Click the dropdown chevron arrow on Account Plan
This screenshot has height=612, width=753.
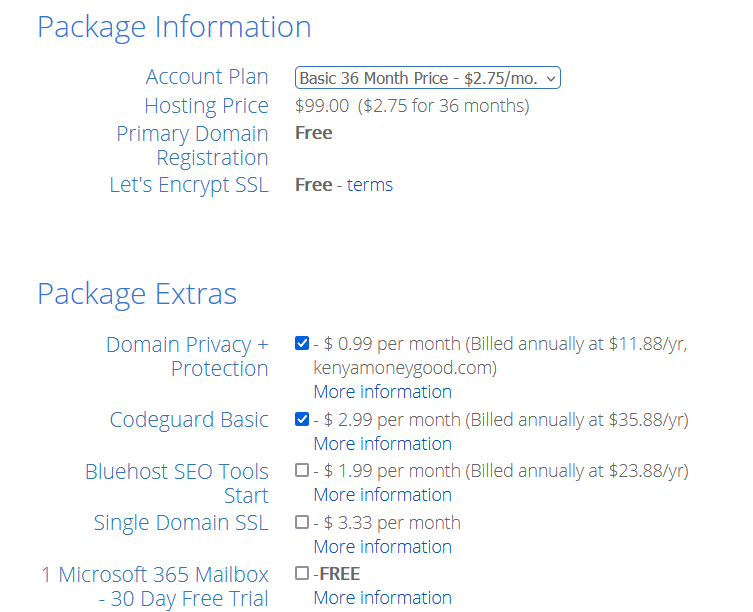(550, 78)
